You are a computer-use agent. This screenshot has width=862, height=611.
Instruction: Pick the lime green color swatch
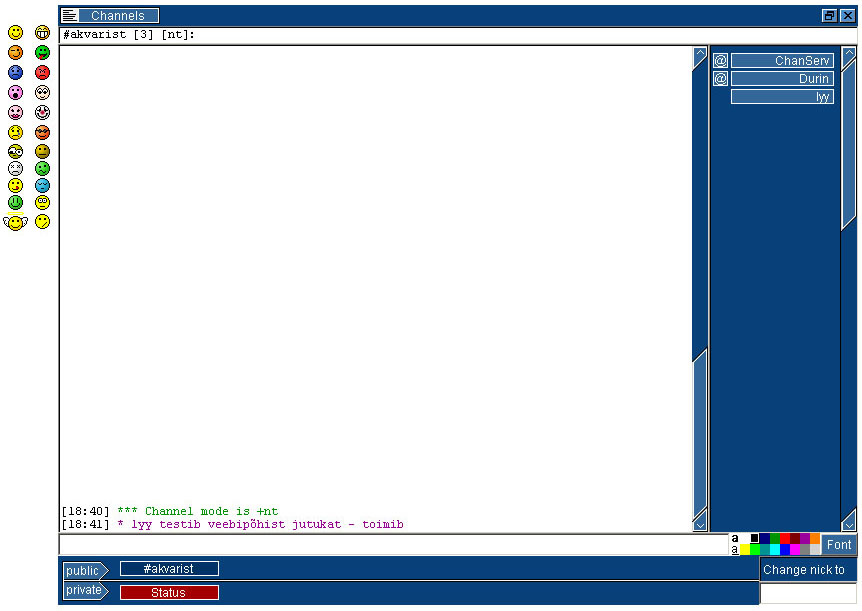tap(755, 549)
